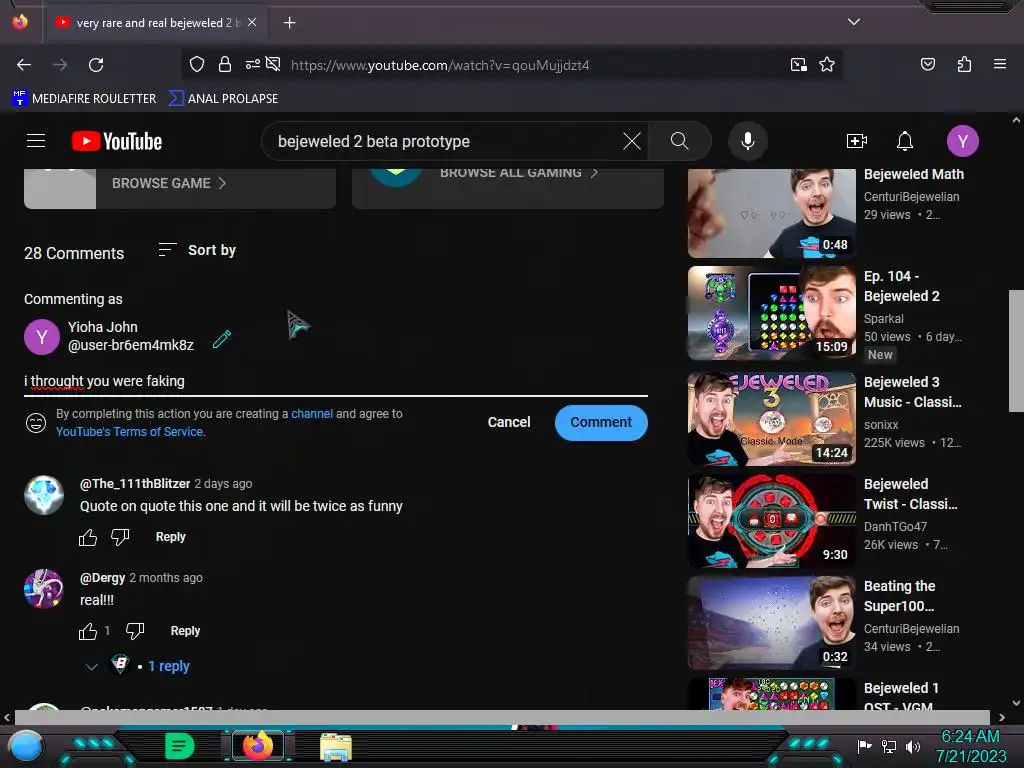The image size is (1024, 768).
Task: Open Bejeweled 3 Music video thumbnail
Action: [x=771, y=419]
